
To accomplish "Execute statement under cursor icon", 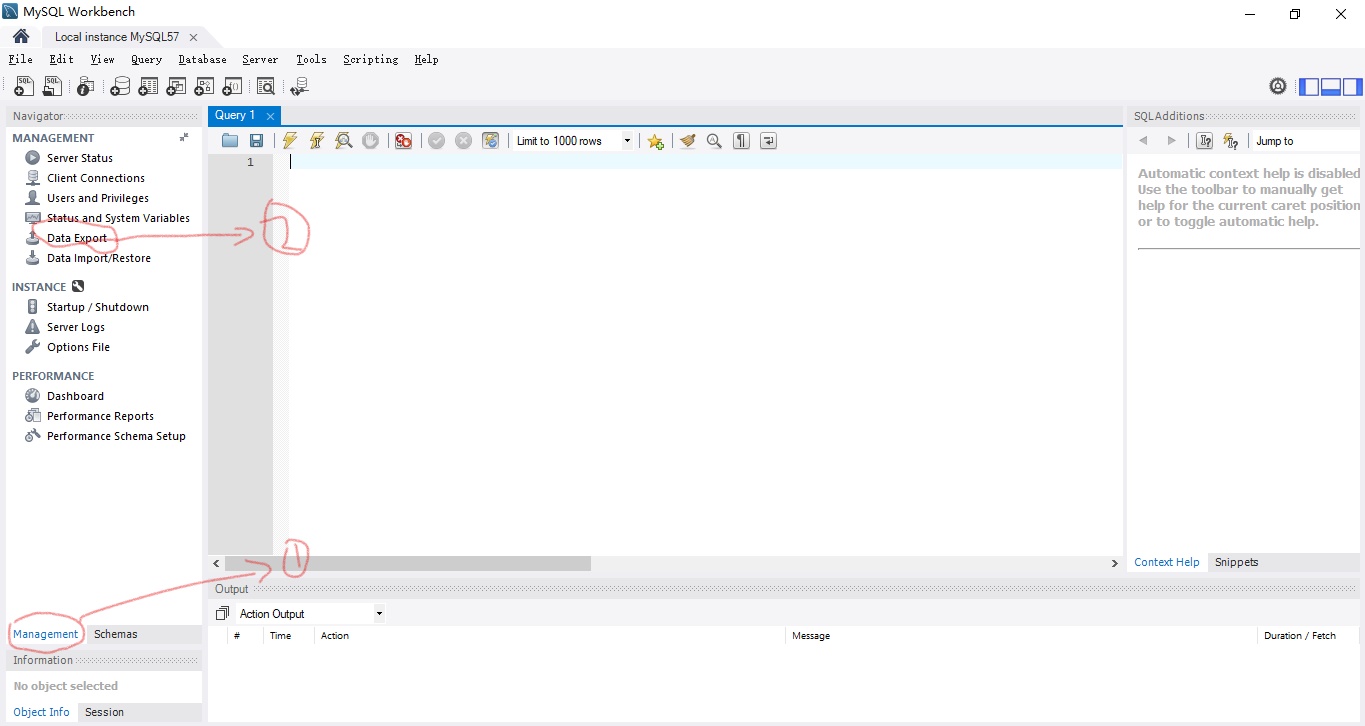I will pos(317,141).
